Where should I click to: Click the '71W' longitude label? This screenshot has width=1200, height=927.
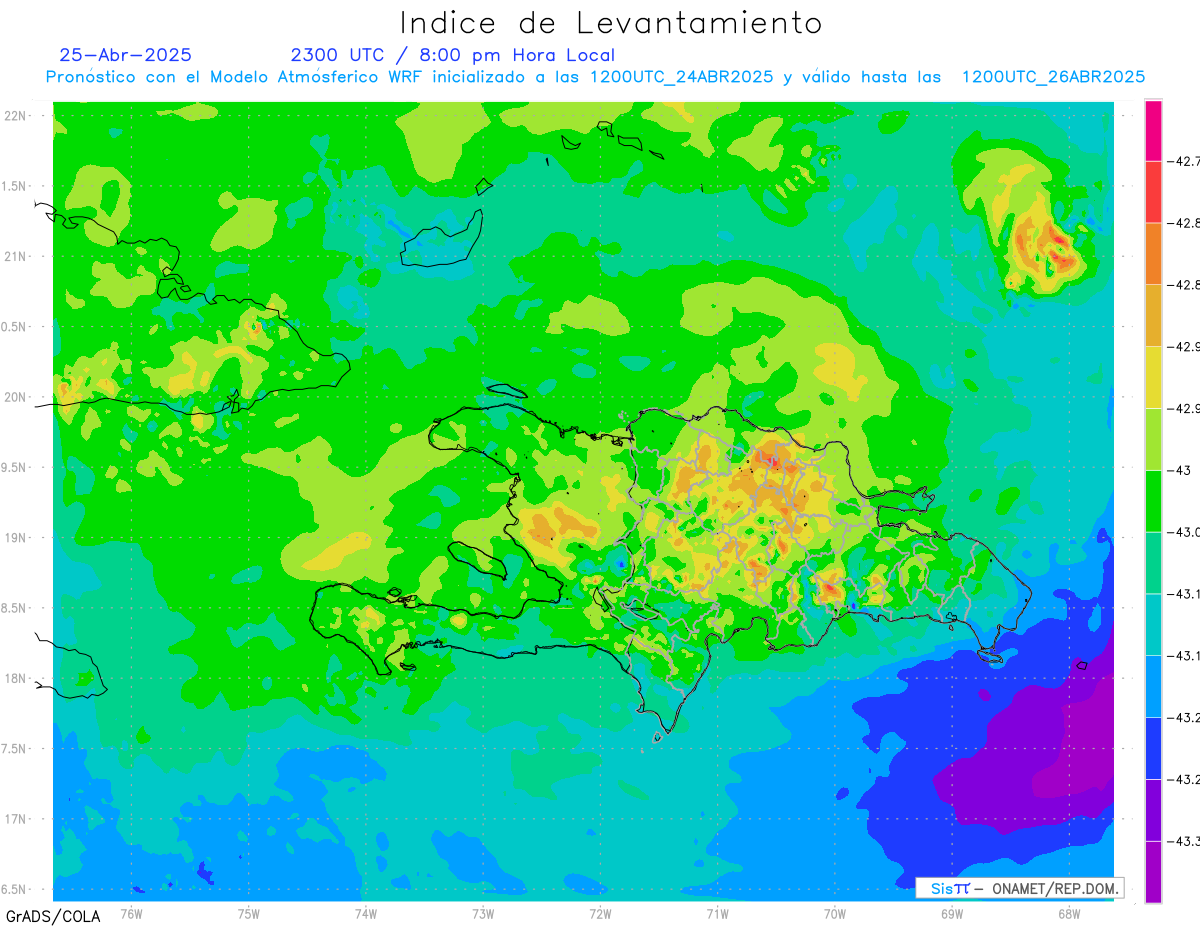tap(717, 914)
